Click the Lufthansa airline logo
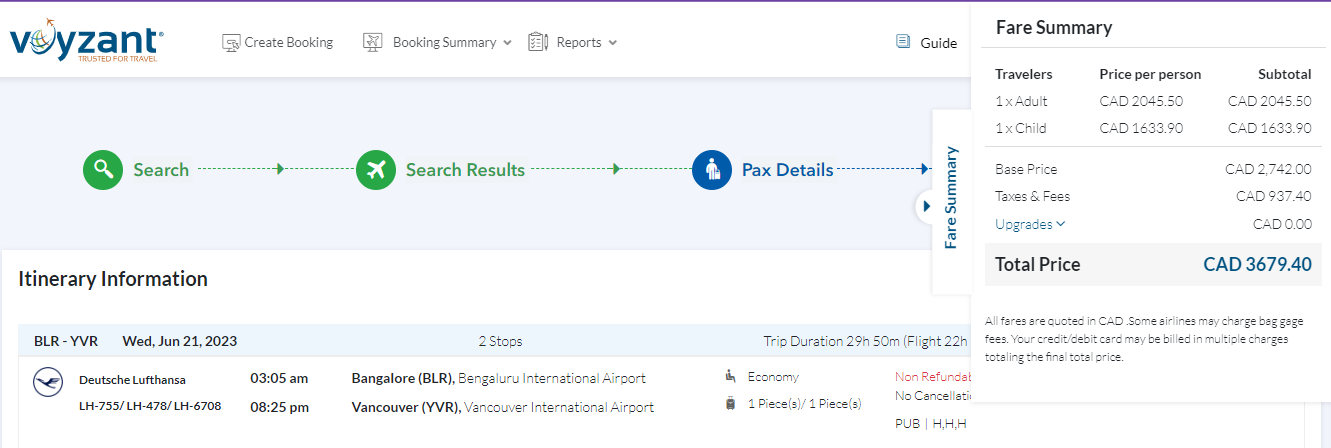 pyautogui.click(x=47, y=382)
